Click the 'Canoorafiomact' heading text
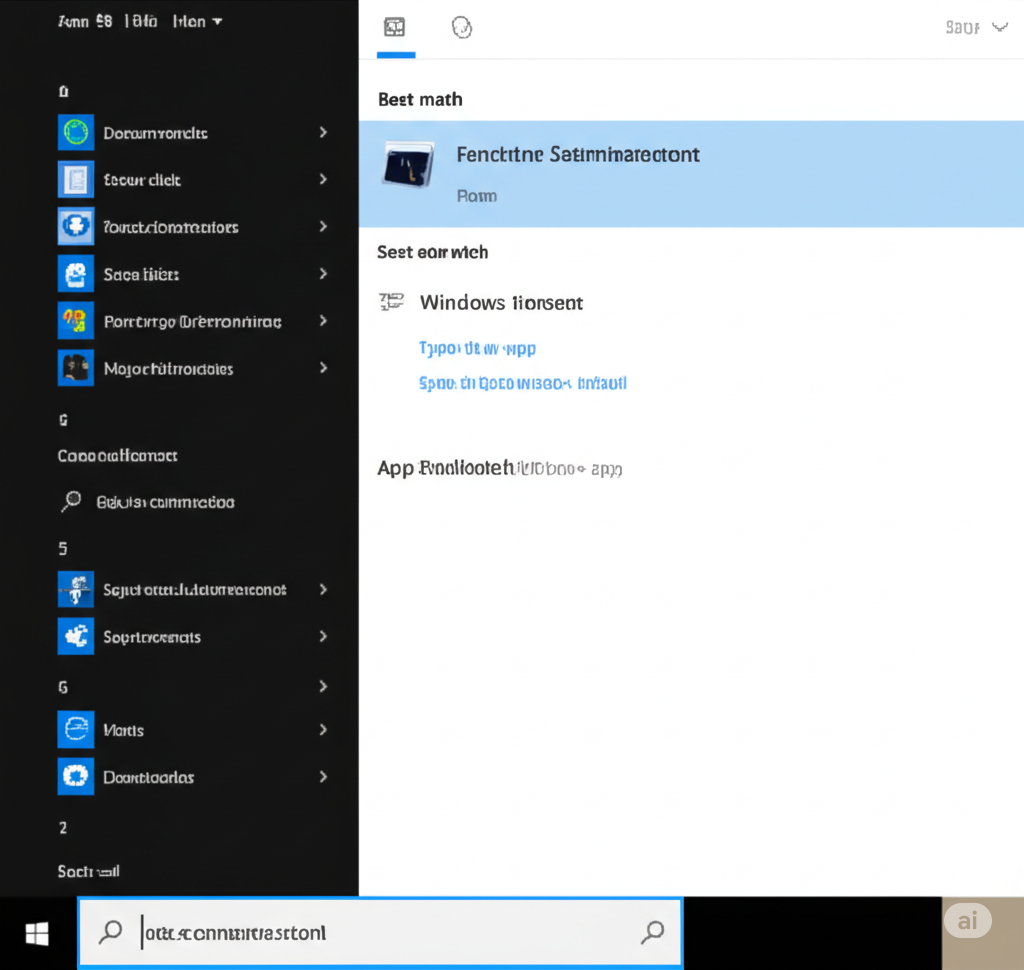 point(118,455)
